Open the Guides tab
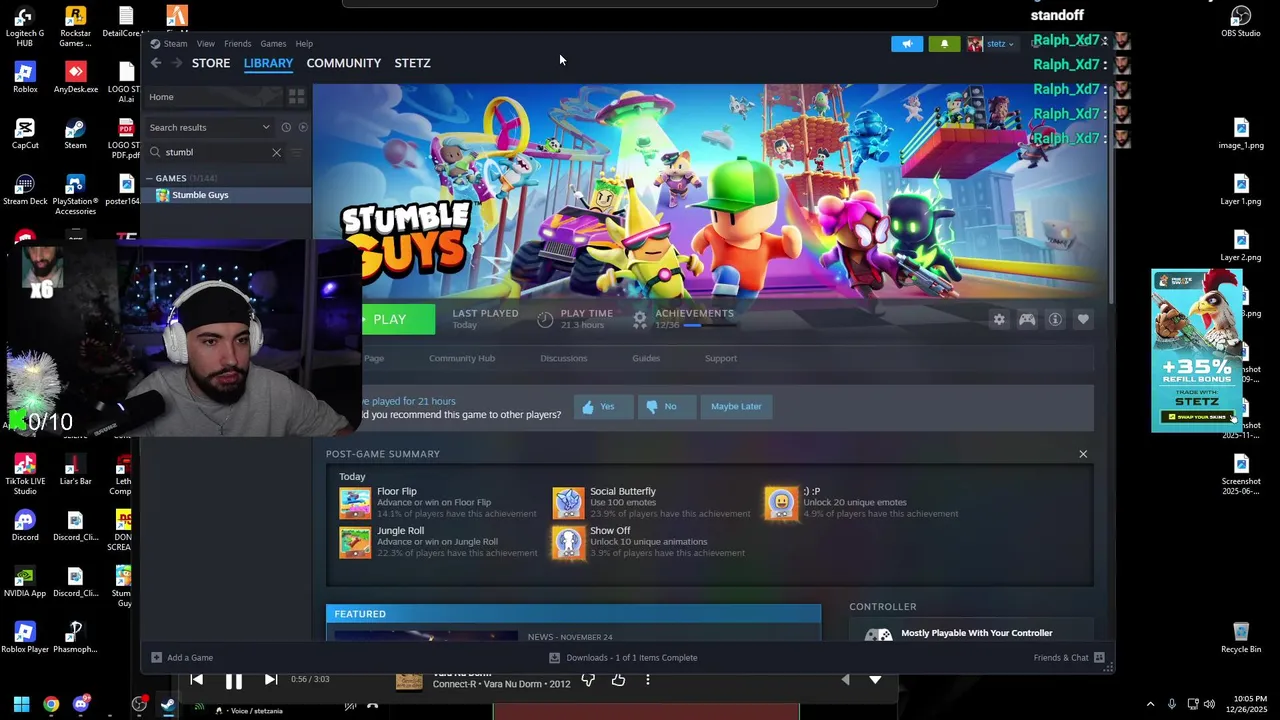 [x=646, y=358]
